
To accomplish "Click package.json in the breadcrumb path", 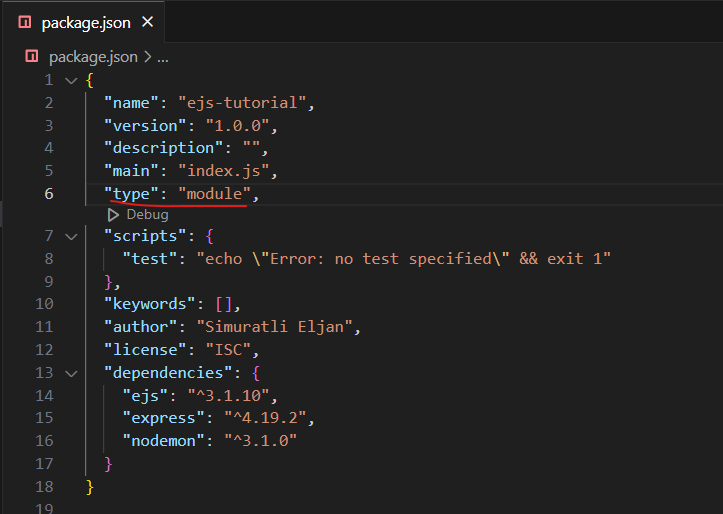I will click(x=93, y=57).
